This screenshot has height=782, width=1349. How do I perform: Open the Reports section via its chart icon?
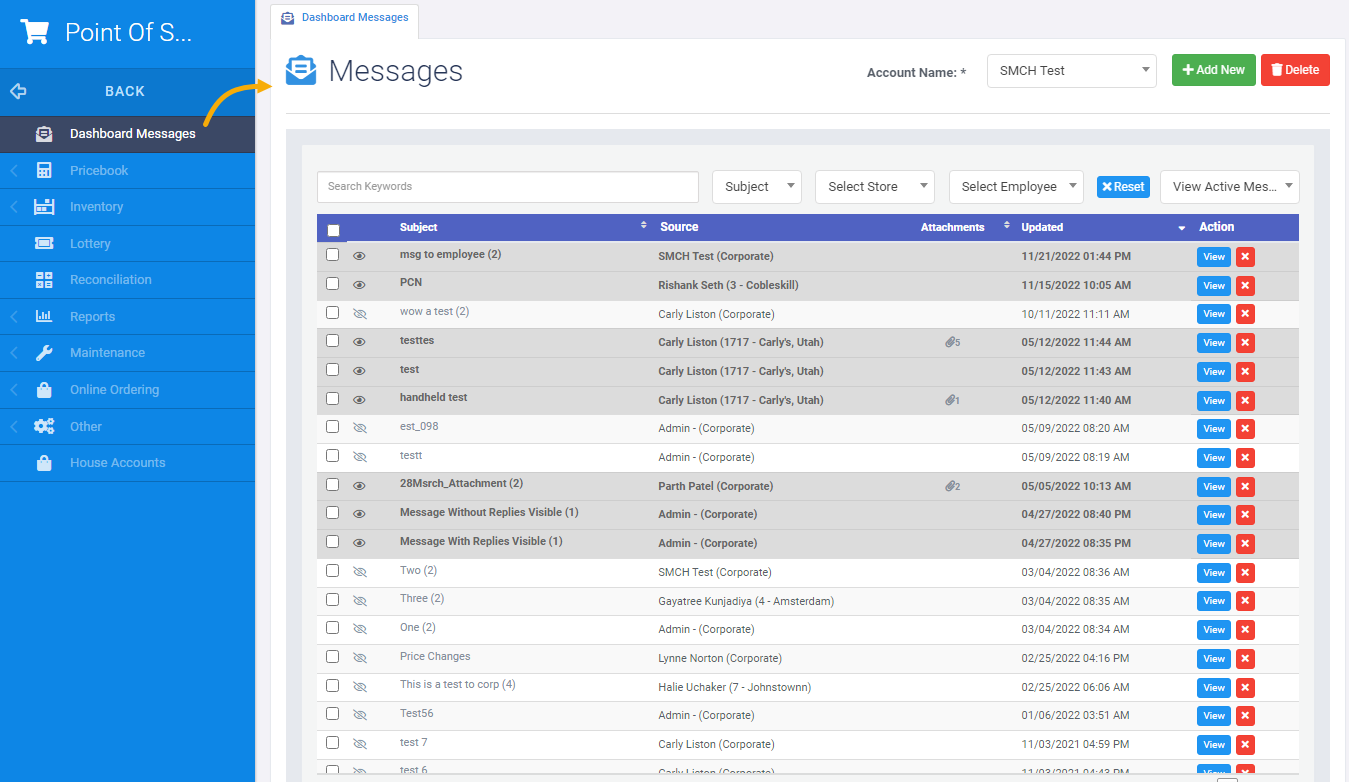point(42,316)
